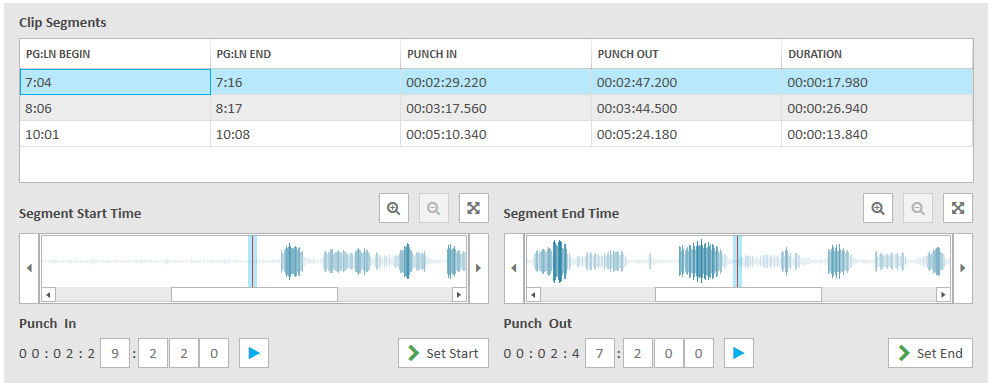Select the clip segment starting at 8:06
This screenshot has height=386, width=992.
click(496, 108)
